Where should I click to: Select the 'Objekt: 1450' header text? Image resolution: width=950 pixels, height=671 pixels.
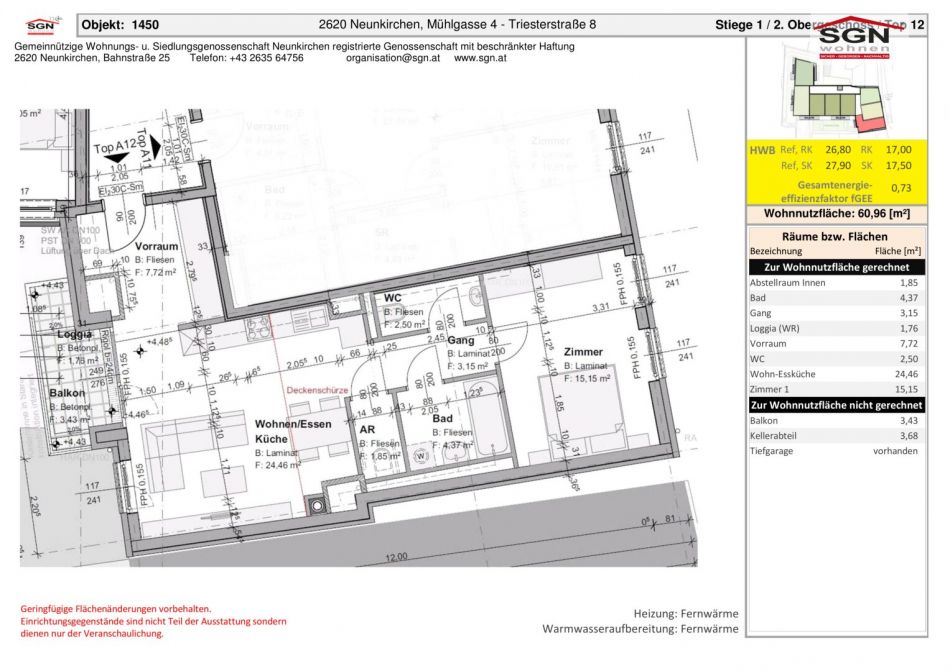[x=120, y=25]
